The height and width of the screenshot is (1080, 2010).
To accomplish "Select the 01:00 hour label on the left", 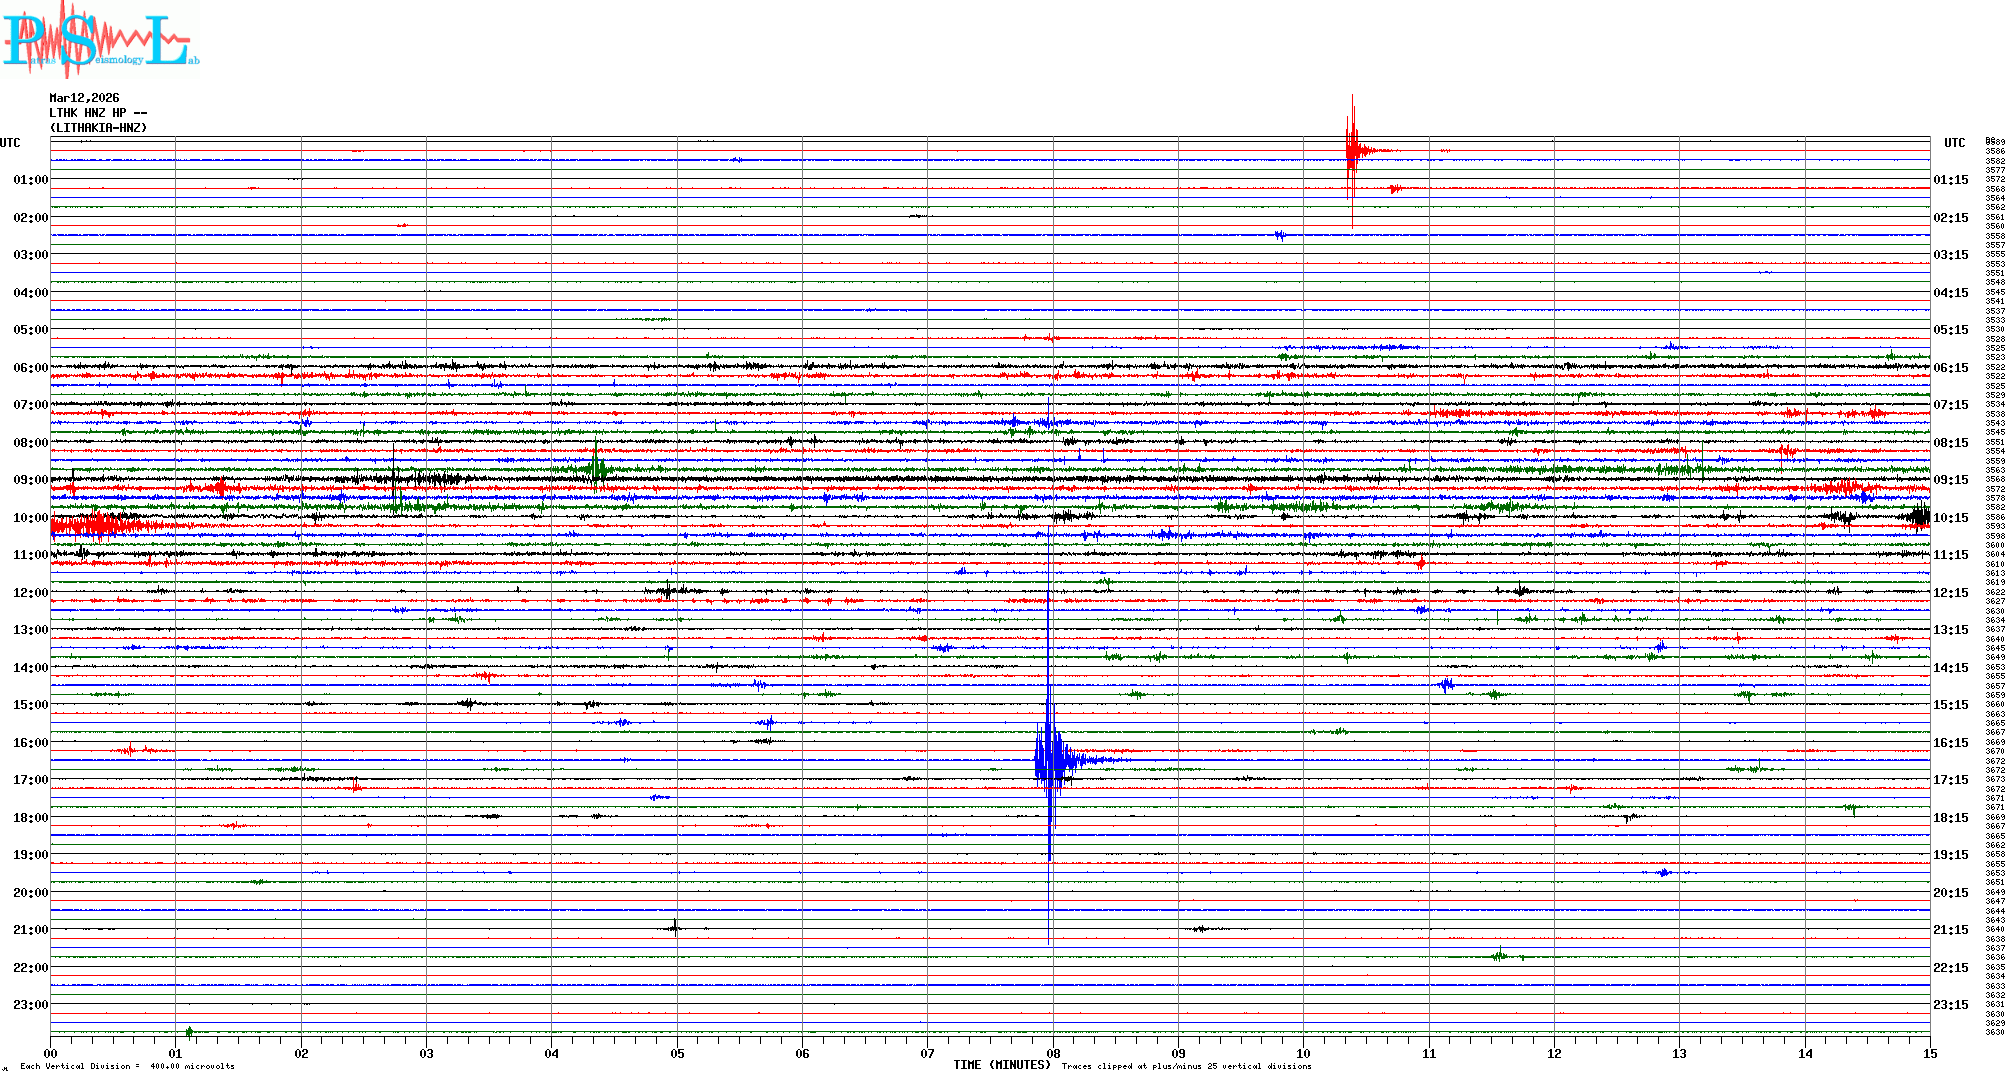I will click(30, 180).
